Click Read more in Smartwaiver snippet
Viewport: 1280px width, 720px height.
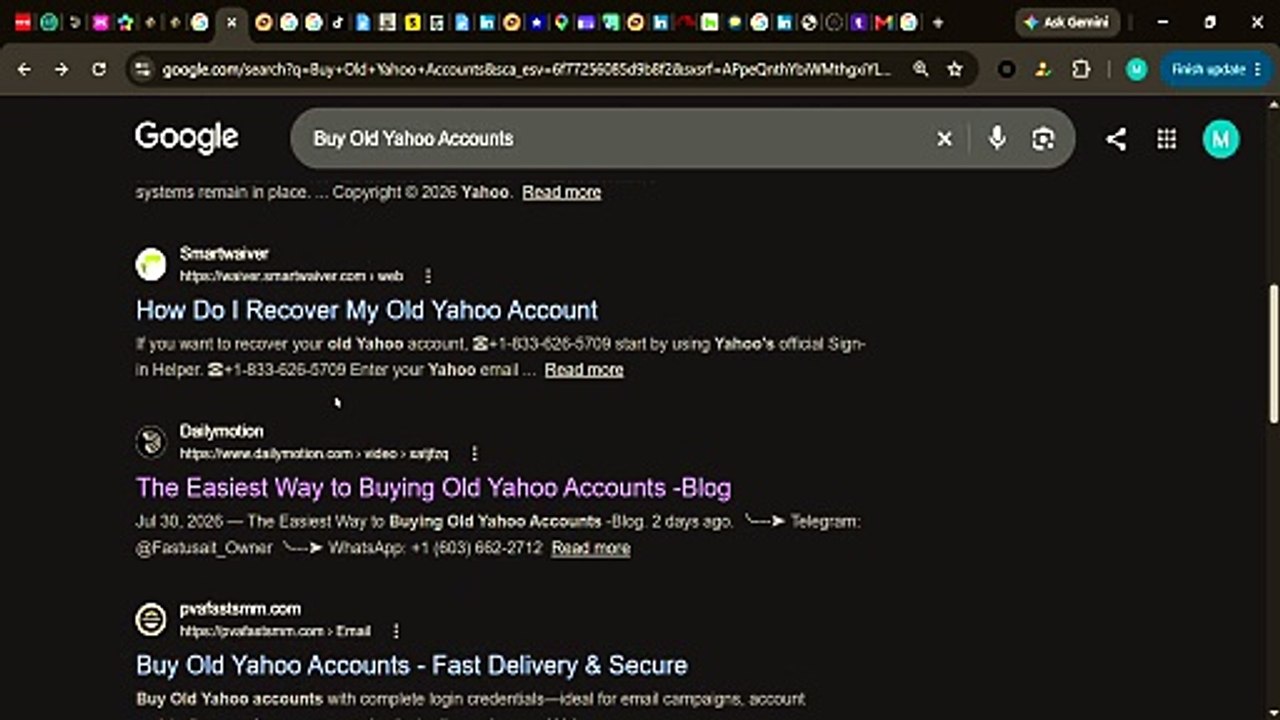coord(584,370)
